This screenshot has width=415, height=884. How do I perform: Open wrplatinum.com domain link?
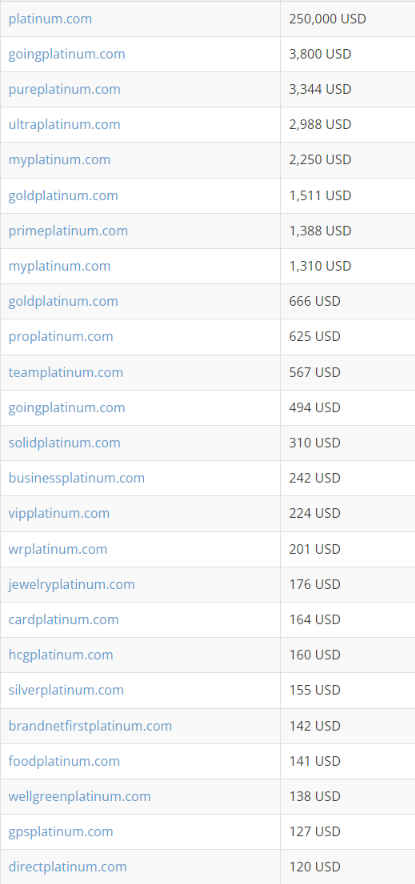click(x=58, y=549)
